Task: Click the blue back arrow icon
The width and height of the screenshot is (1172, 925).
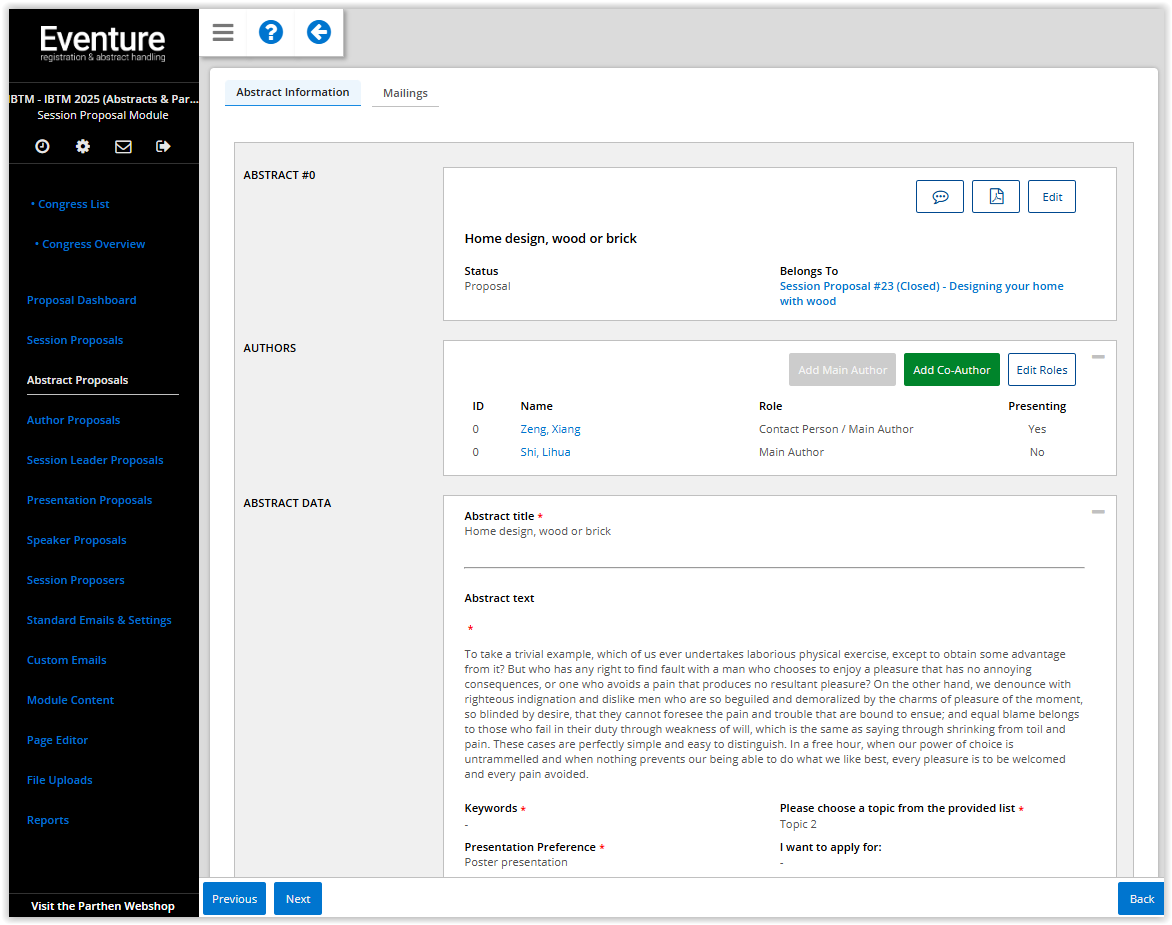Action: (319, 33)
